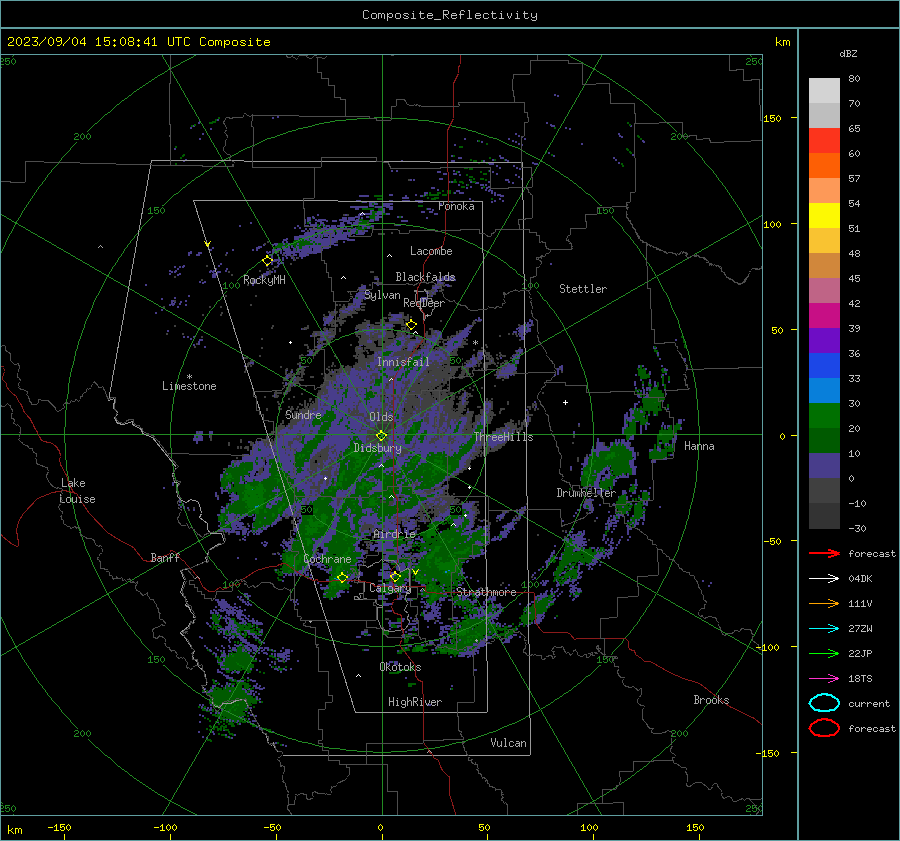Click the red forecast arrow in legend
900x841 pixels.
coord(824,553)
